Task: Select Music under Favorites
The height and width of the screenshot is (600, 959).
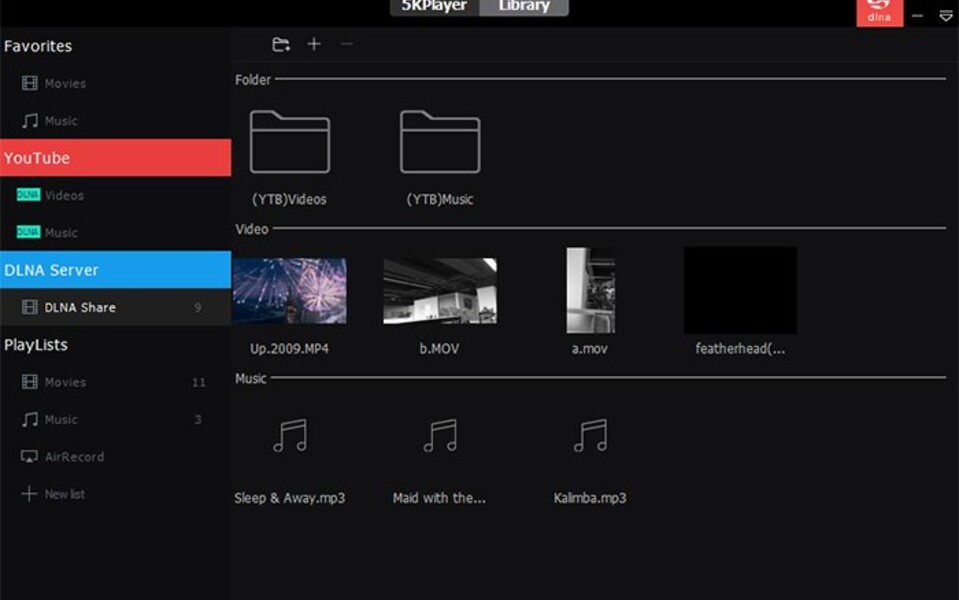Action: click(x=61, y=120)
